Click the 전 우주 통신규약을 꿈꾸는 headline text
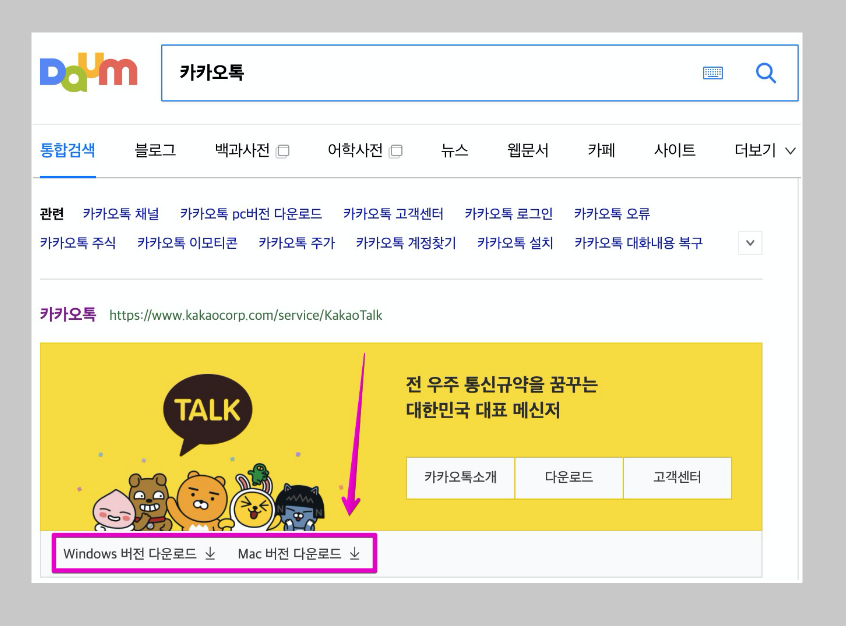 tap(502, 385)
